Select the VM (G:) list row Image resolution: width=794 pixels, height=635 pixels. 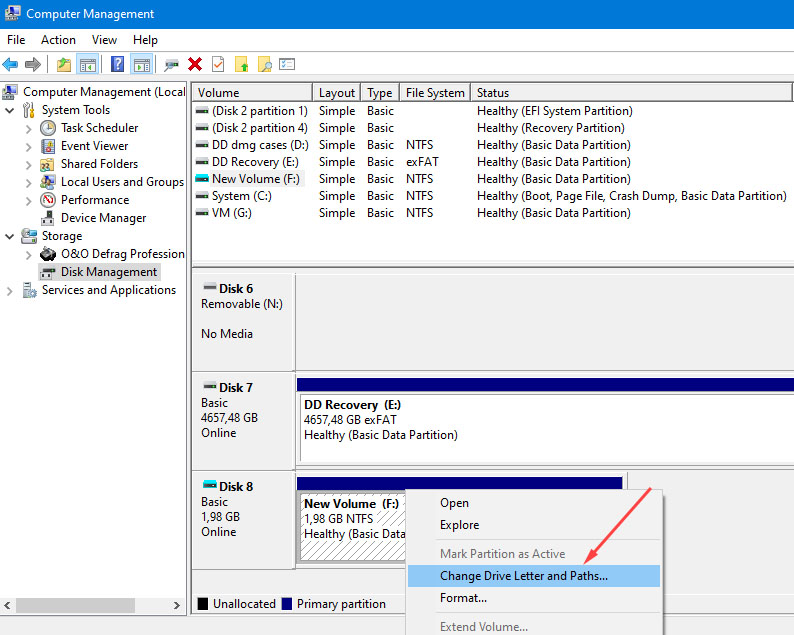491,213
